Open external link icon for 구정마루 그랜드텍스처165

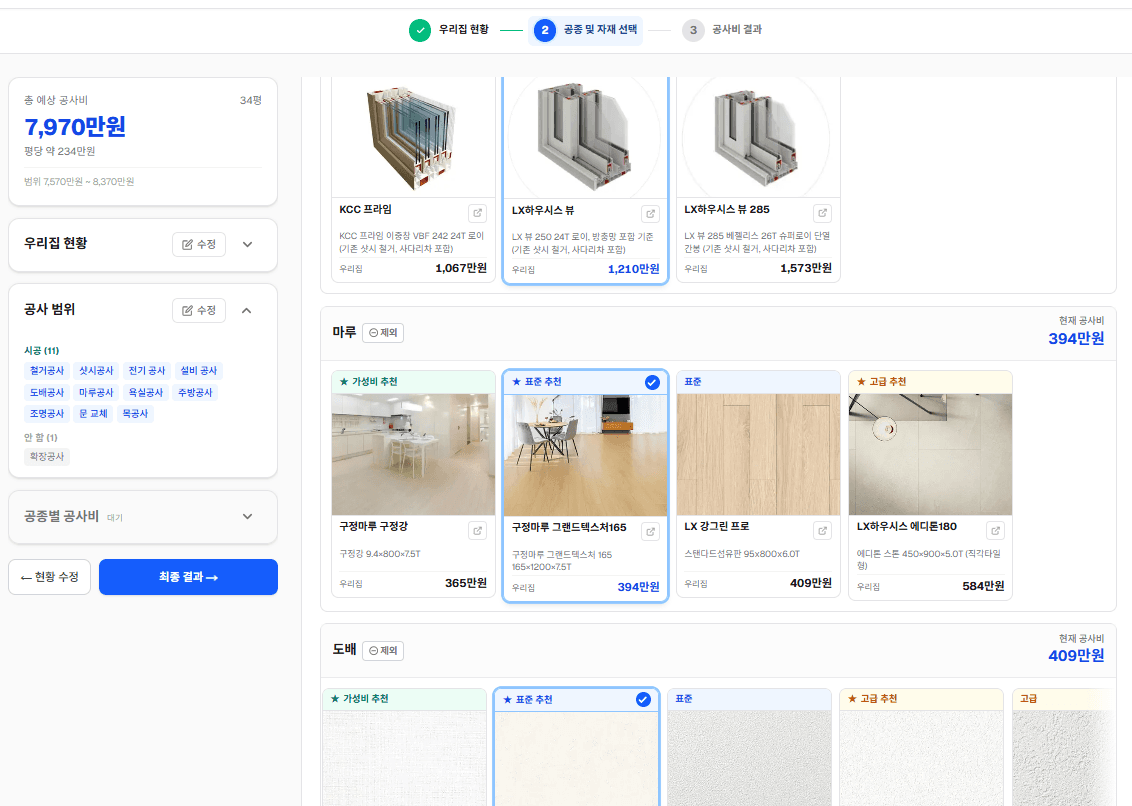click(x=650, y=532)
